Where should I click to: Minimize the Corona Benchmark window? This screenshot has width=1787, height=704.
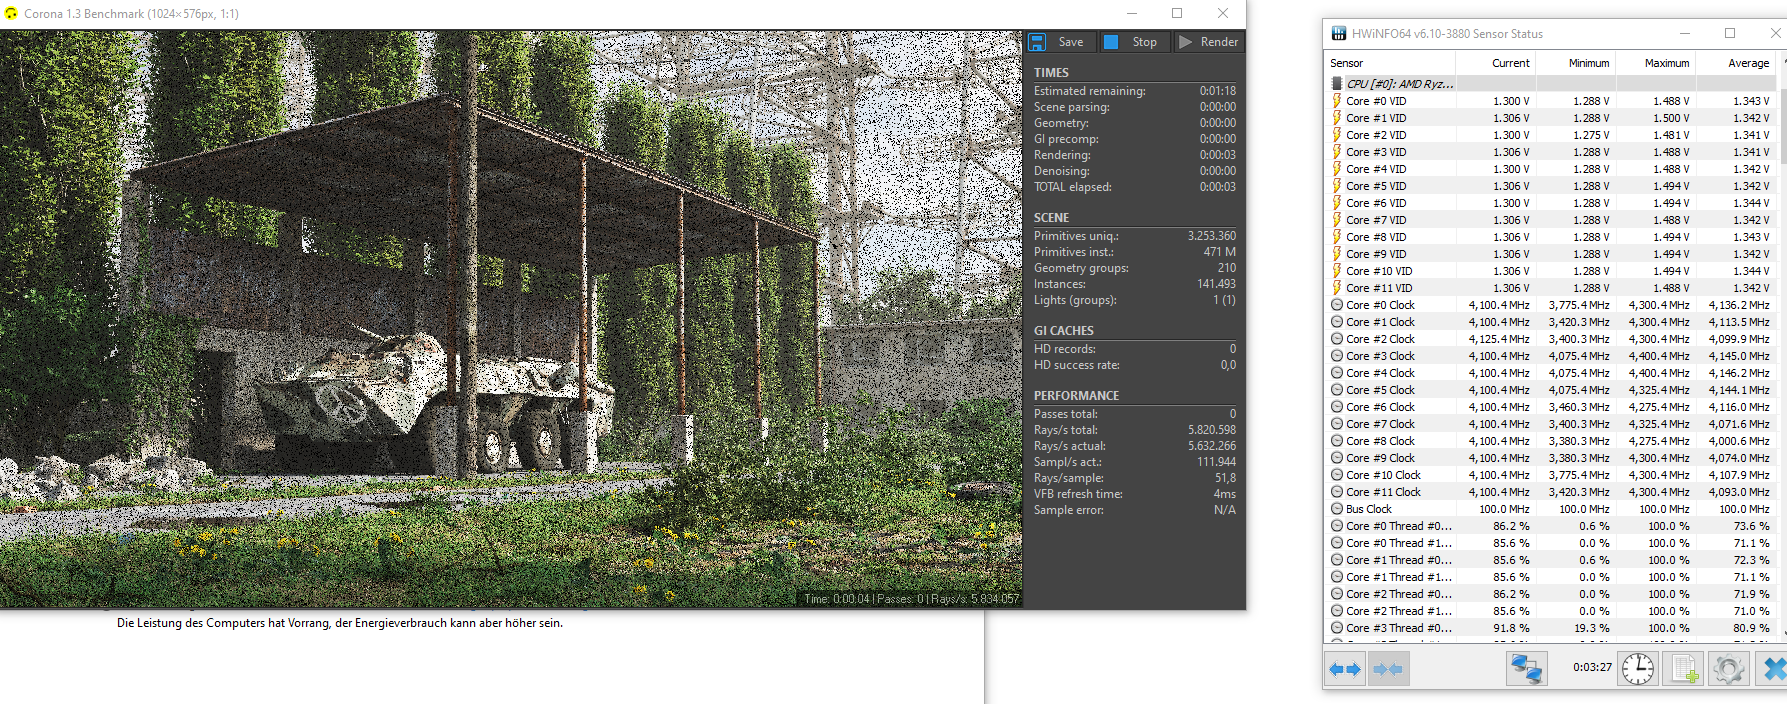coord(1132,14)
